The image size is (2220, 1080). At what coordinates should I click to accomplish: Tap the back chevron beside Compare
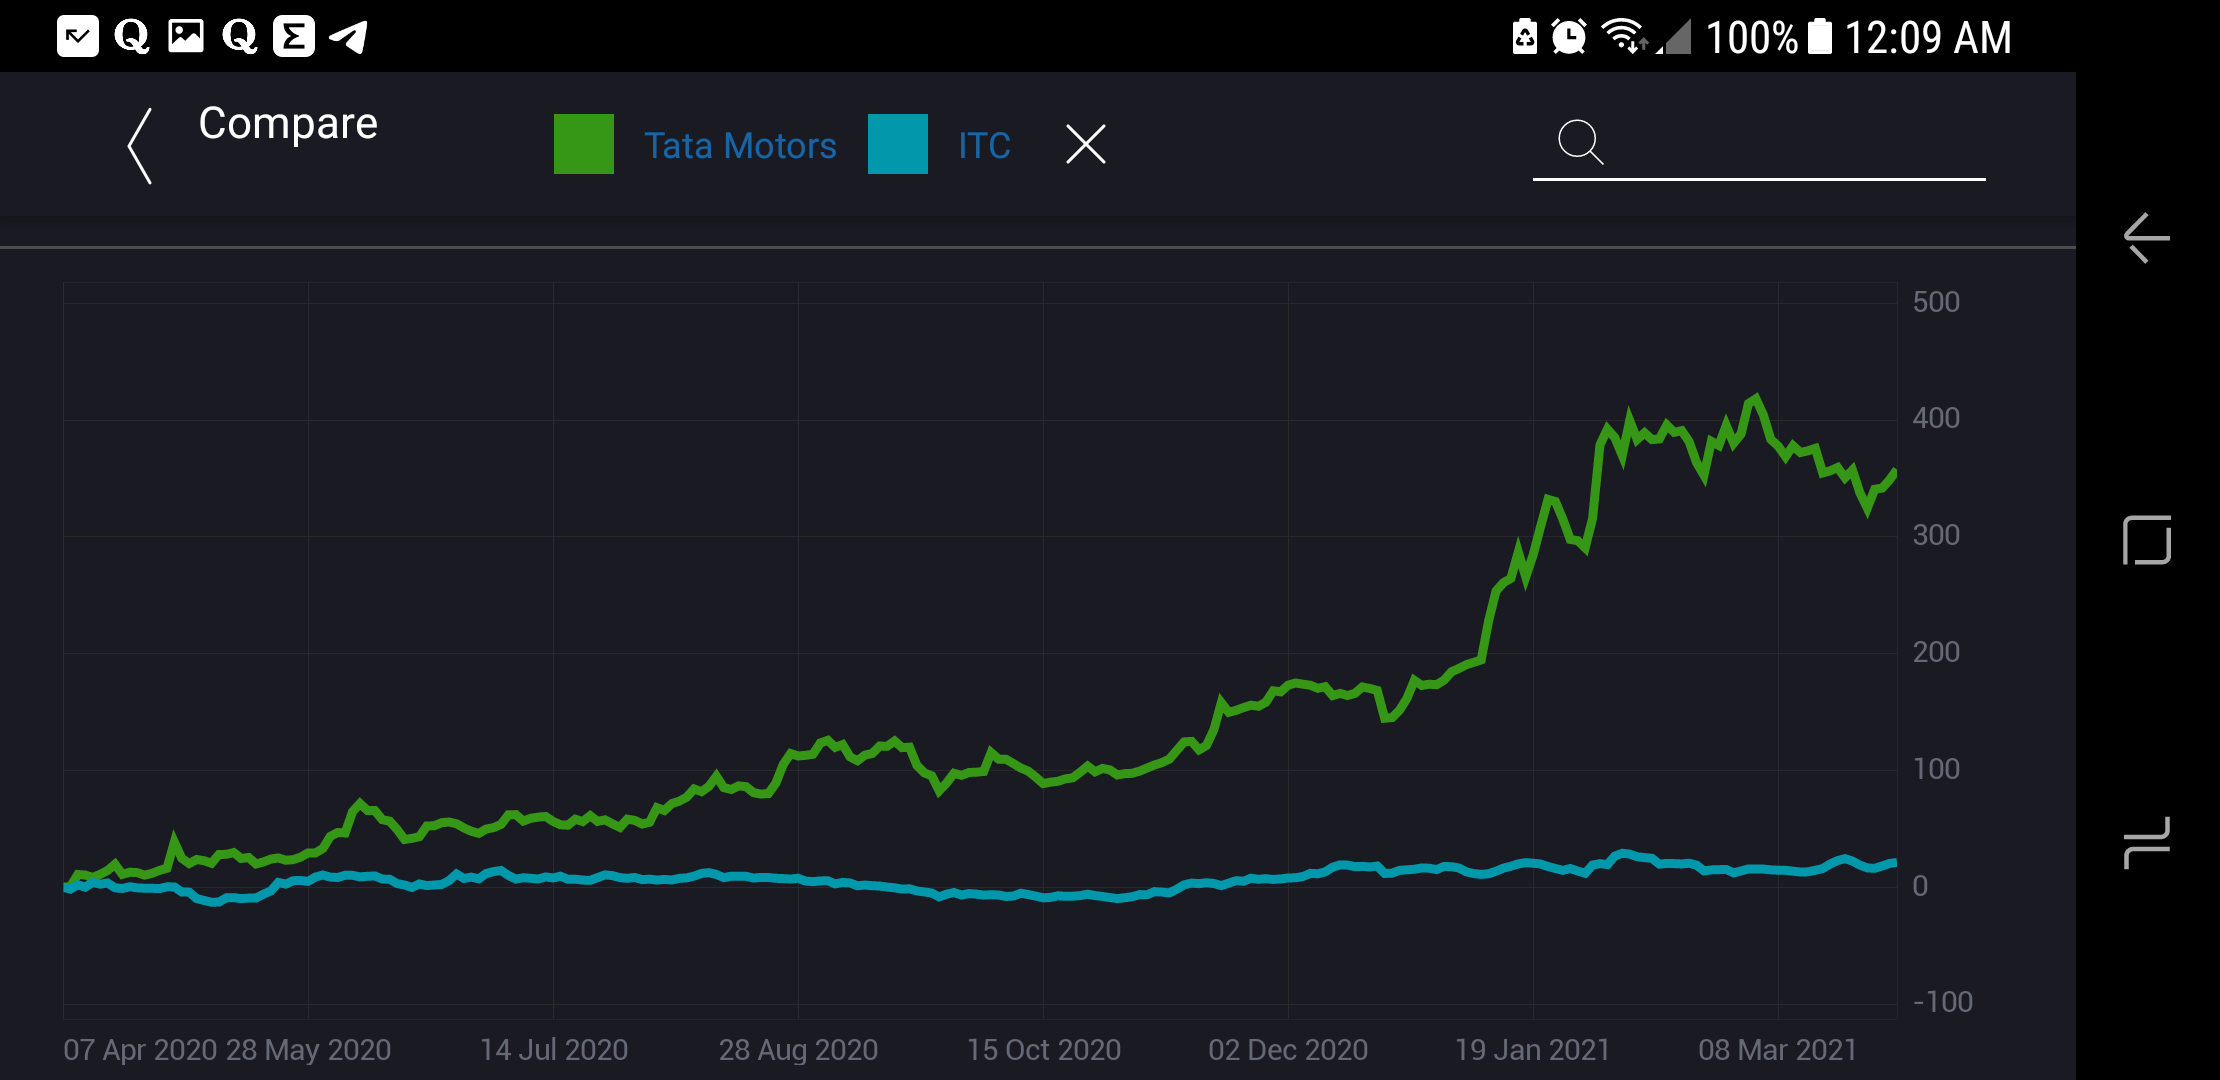pyautogui.click(x=141, y=146)
